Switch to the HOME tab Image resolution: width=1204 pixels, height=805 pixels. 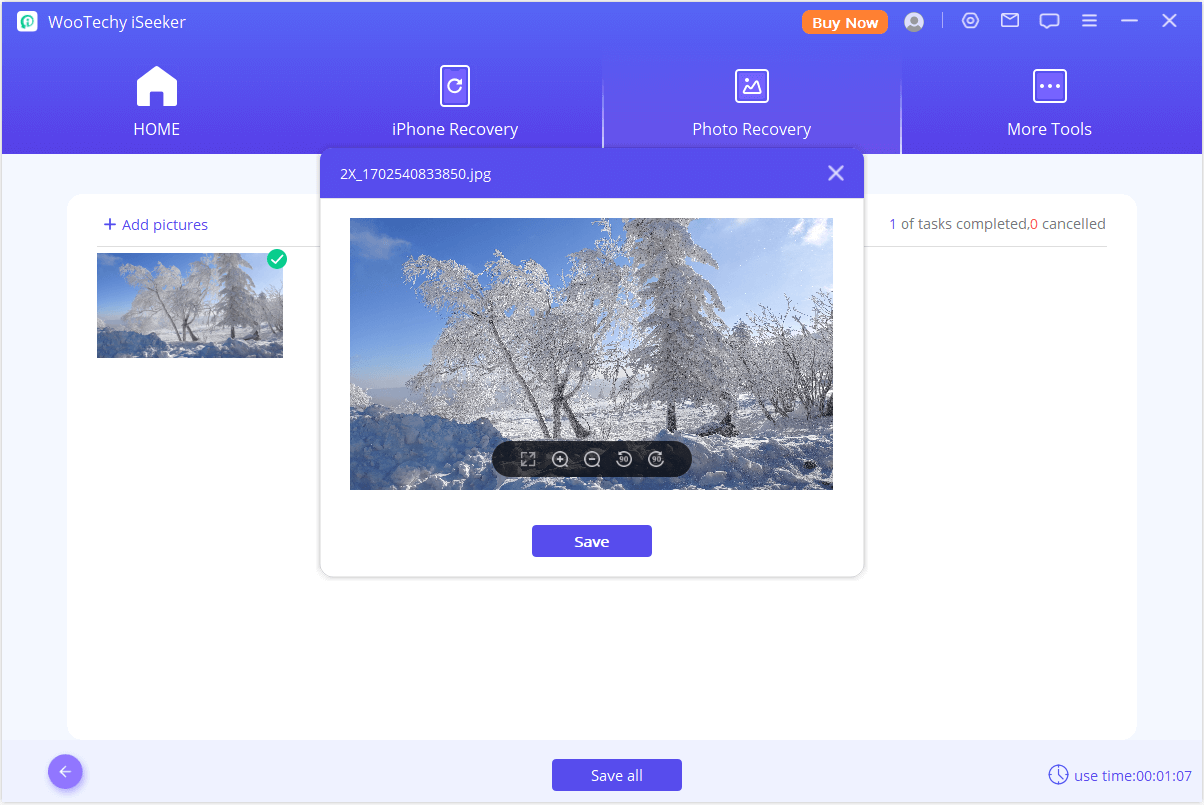tap(157, 102)
